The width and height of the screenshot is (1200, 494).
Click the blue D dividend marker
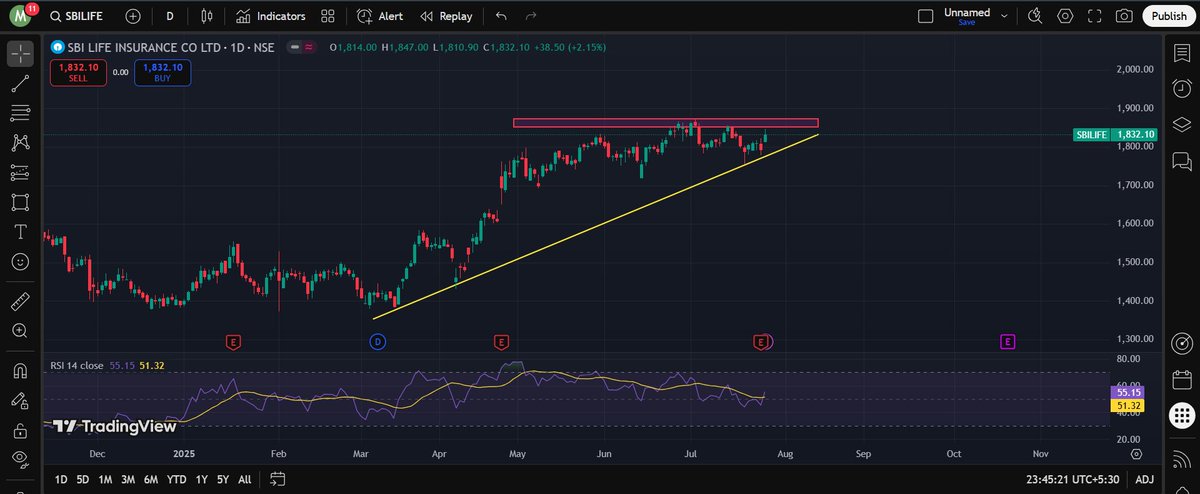[378, 342]
